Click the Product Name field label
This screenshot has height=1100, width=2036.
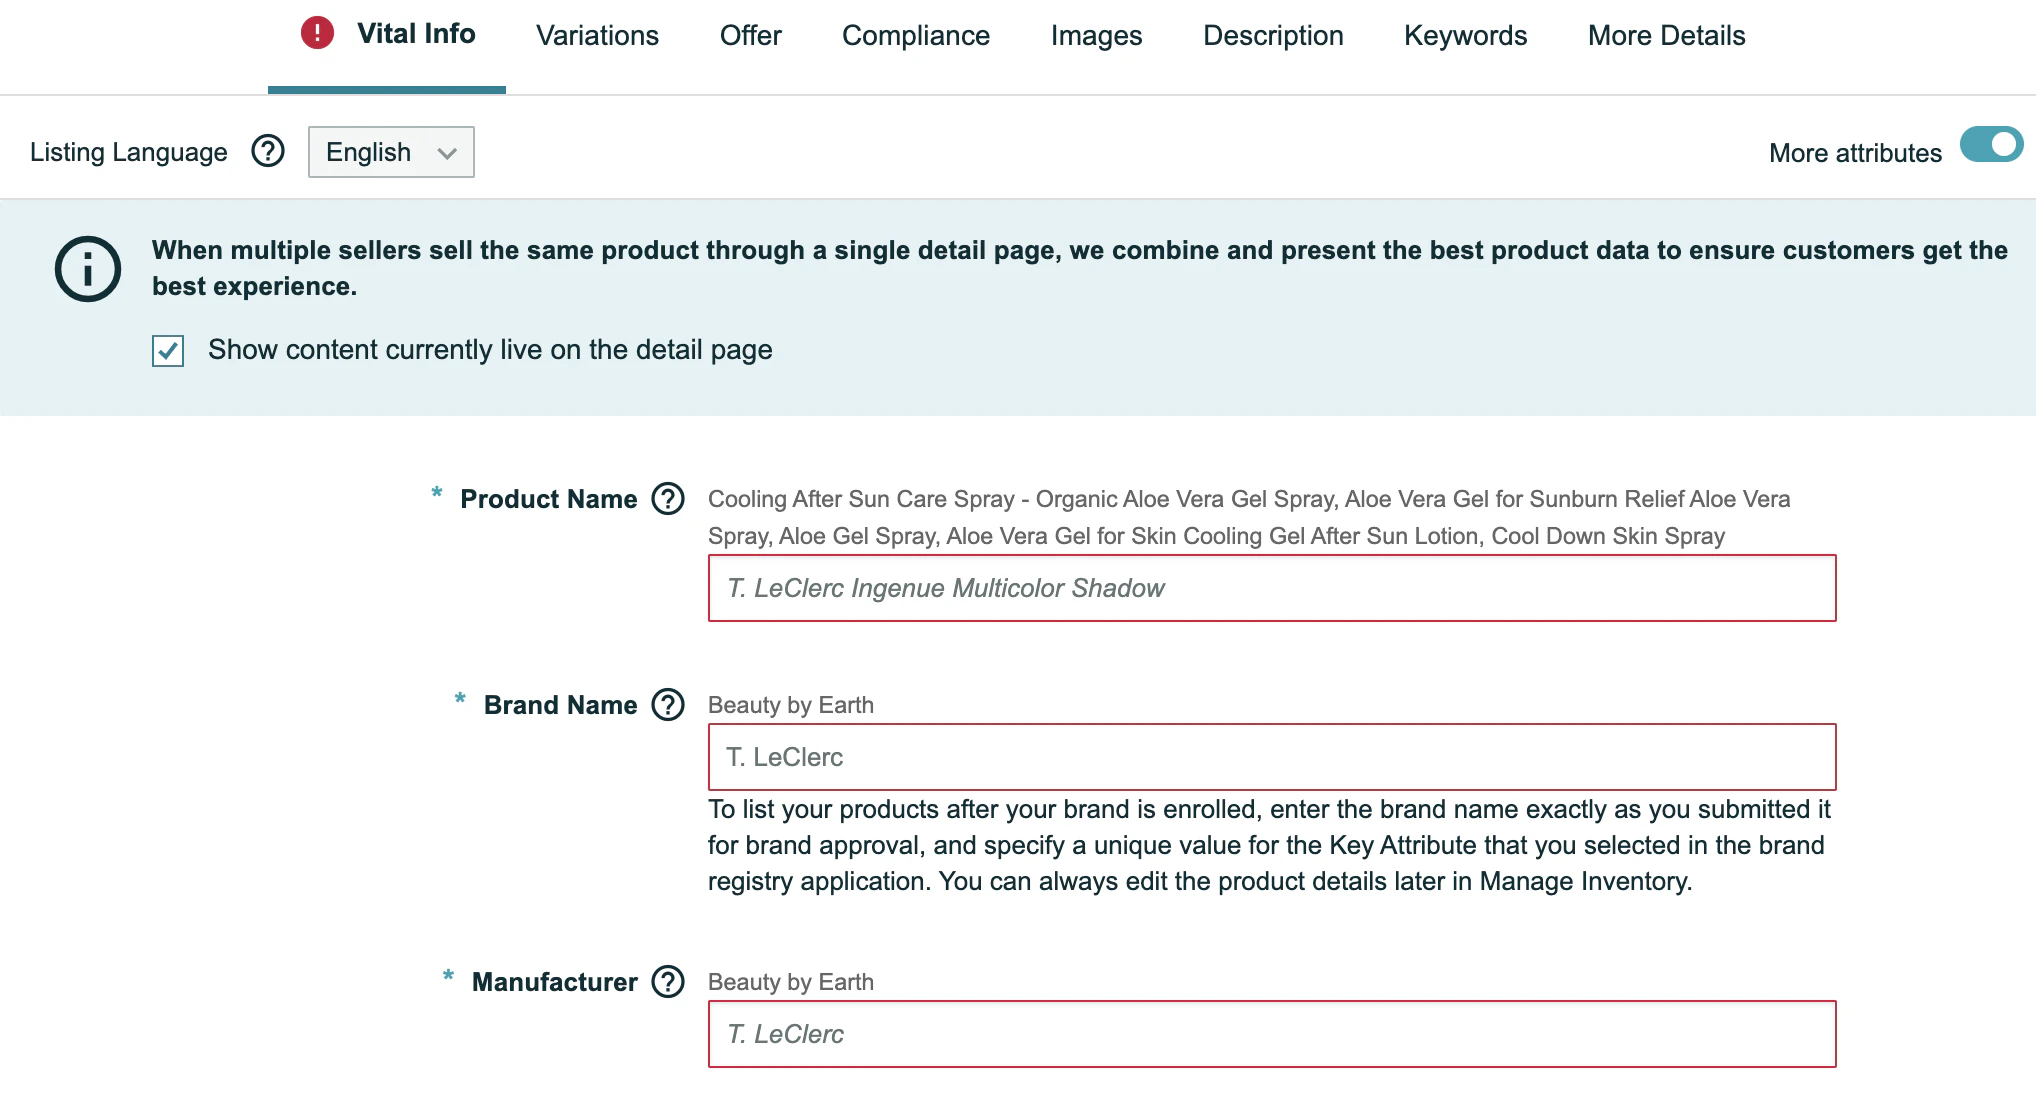coord(548,499)
